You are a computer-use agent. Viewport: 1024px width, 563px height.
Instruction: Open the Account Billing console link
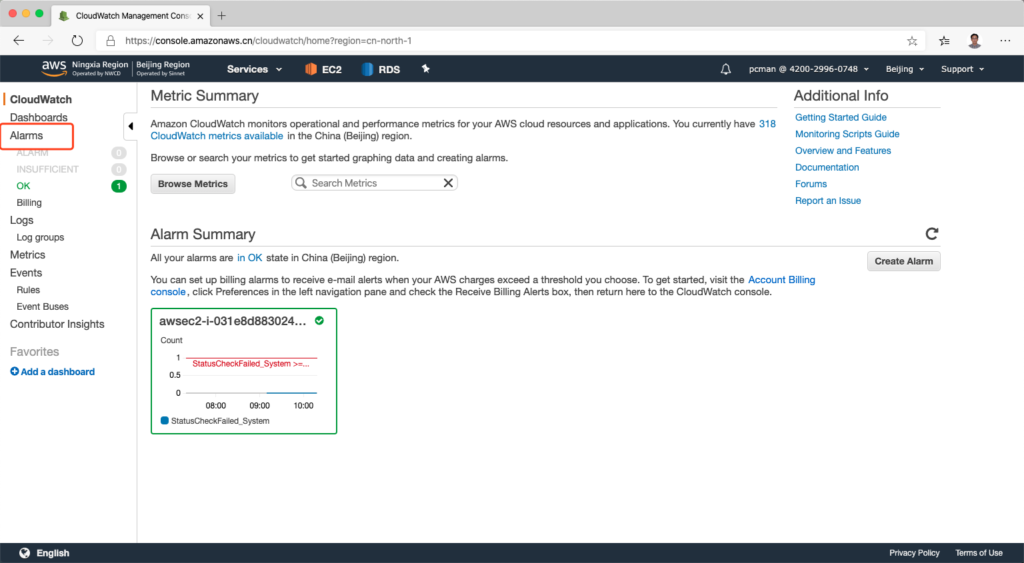781,280
